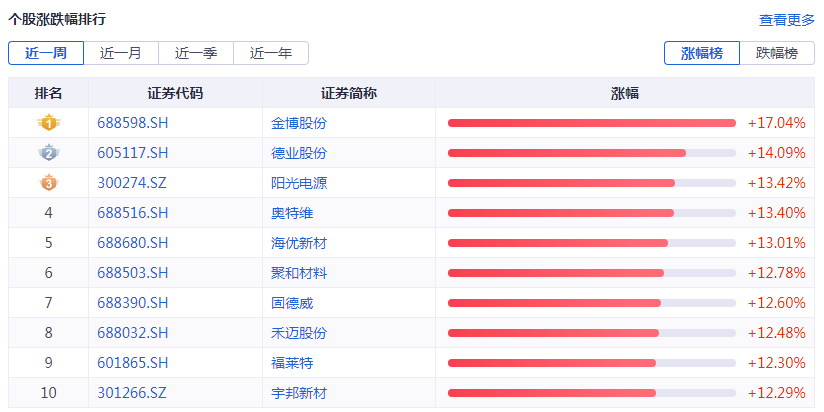The image size is (824, 412).
Task: Click stock code 605117.SH
Action: (x=133, y=153)
